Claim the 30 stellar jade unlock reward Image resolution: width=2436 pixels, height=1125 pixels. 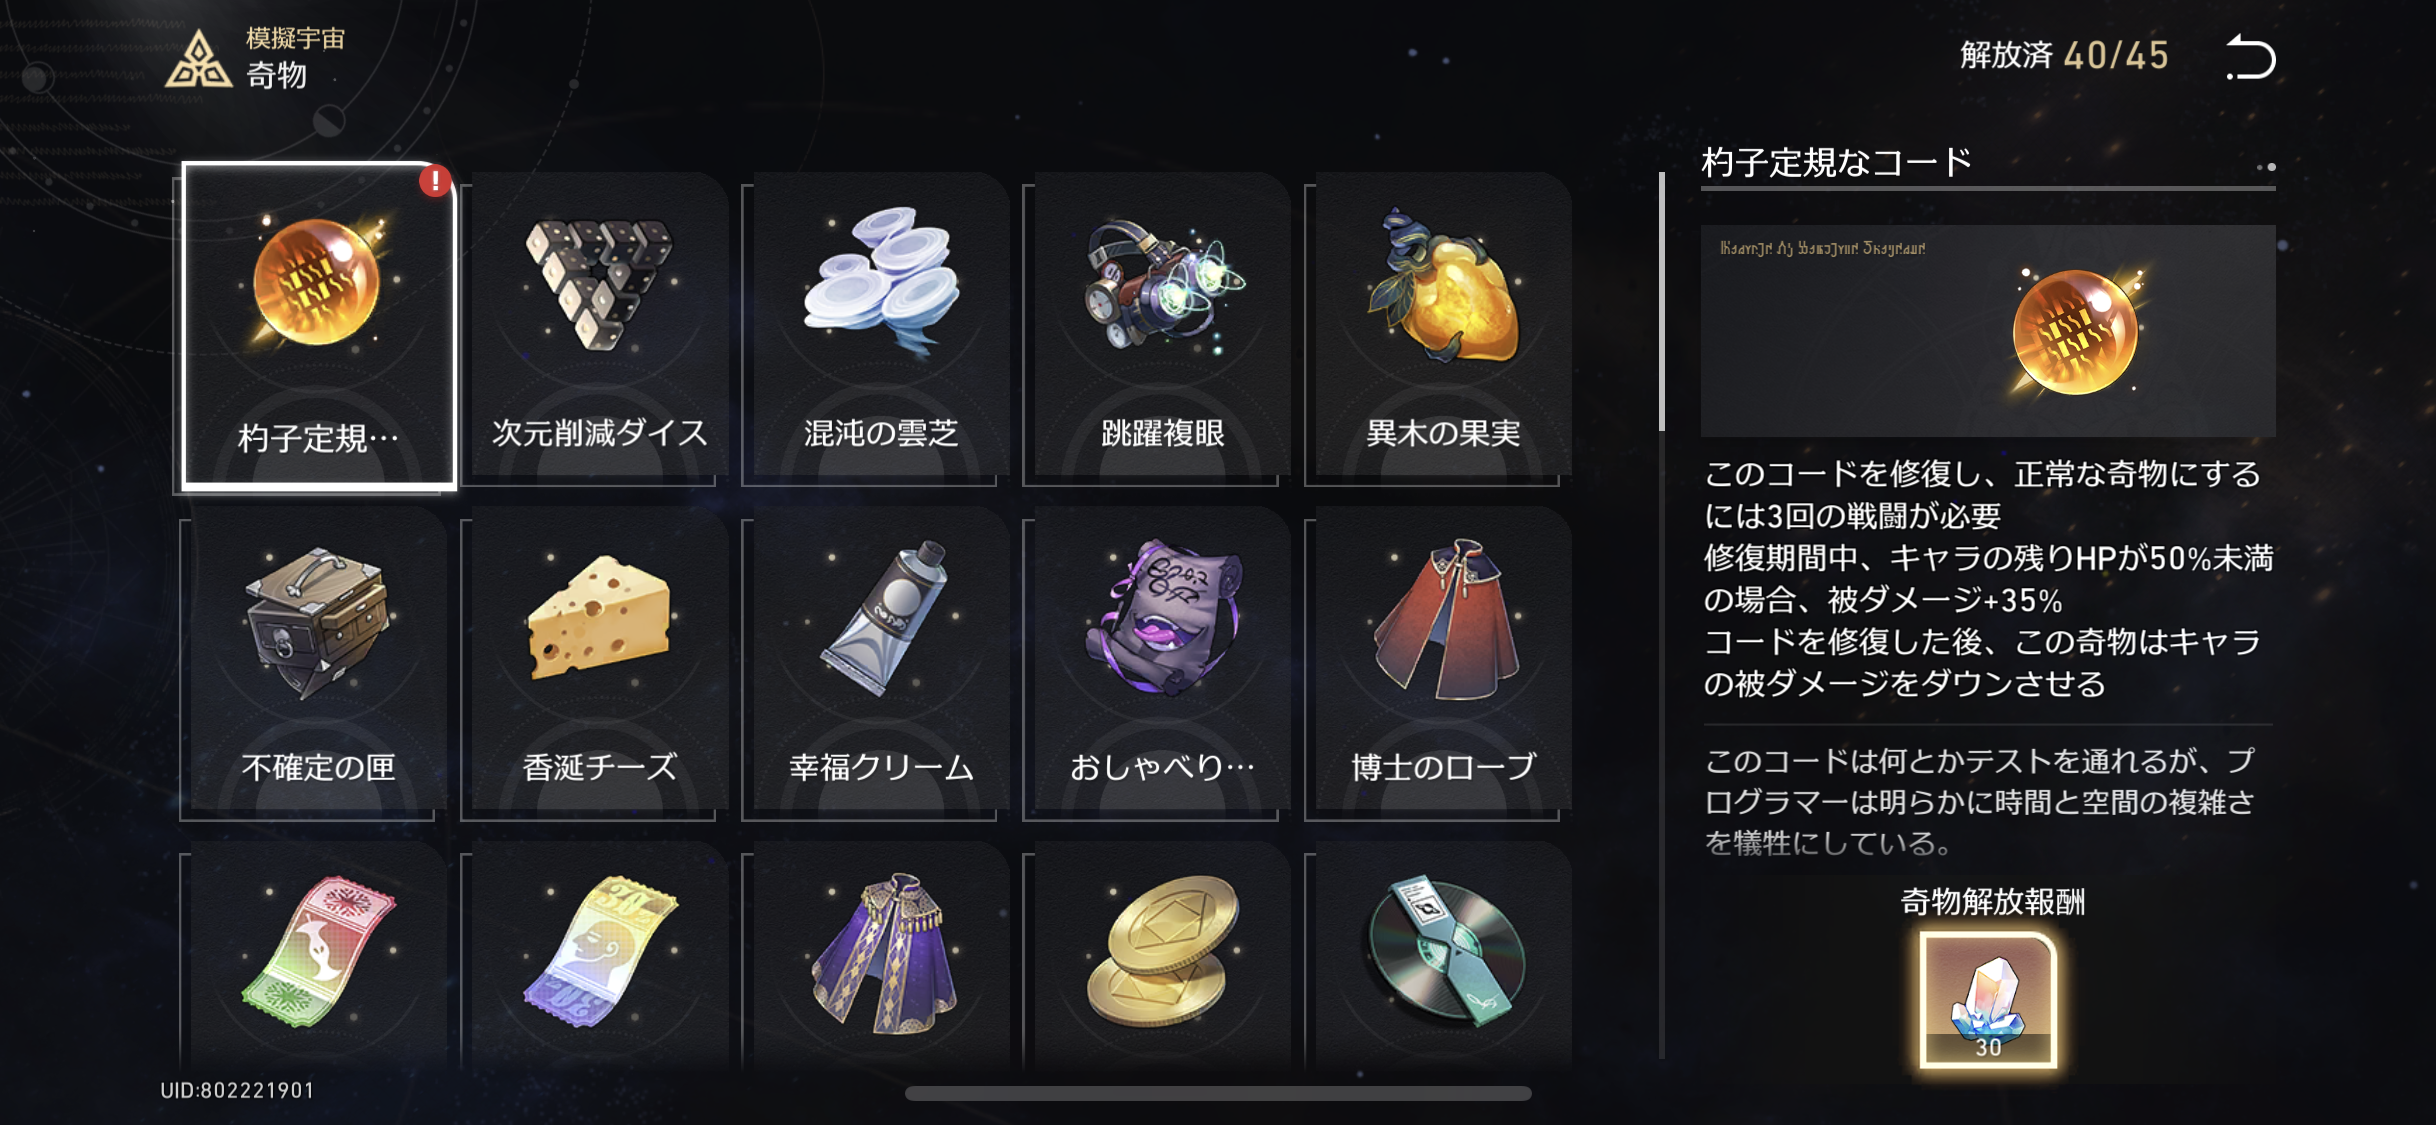tap(1988, 999)
